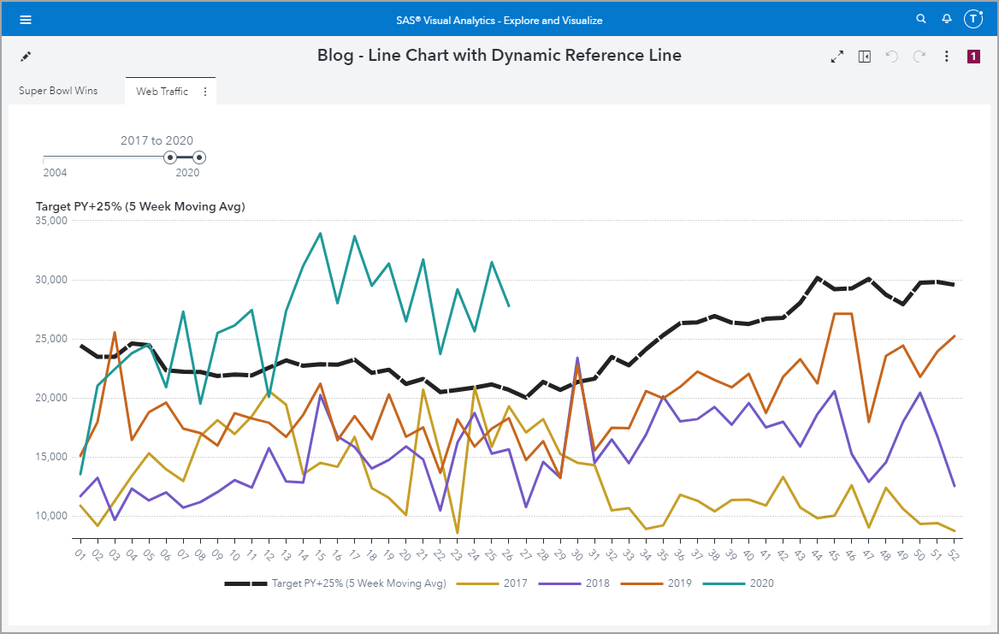Image resolution: width=999 pixels, height=634 pixels.
Task: Click the undo arrow icon
Action: click(892, 57)
